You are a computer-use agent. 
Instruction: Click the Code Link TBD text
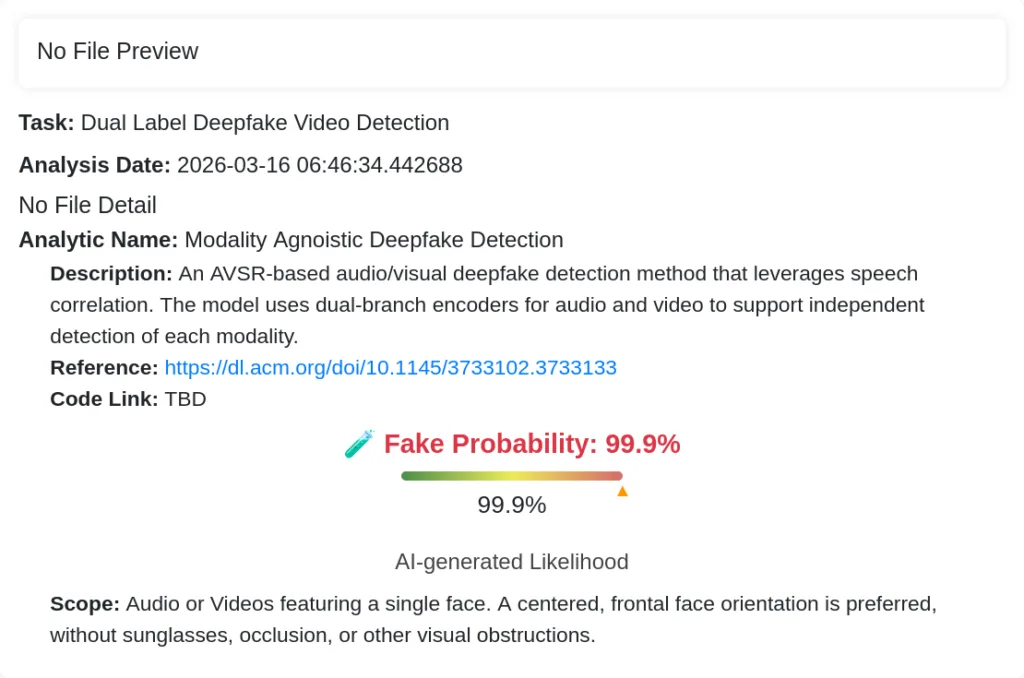tap(185, 399)
